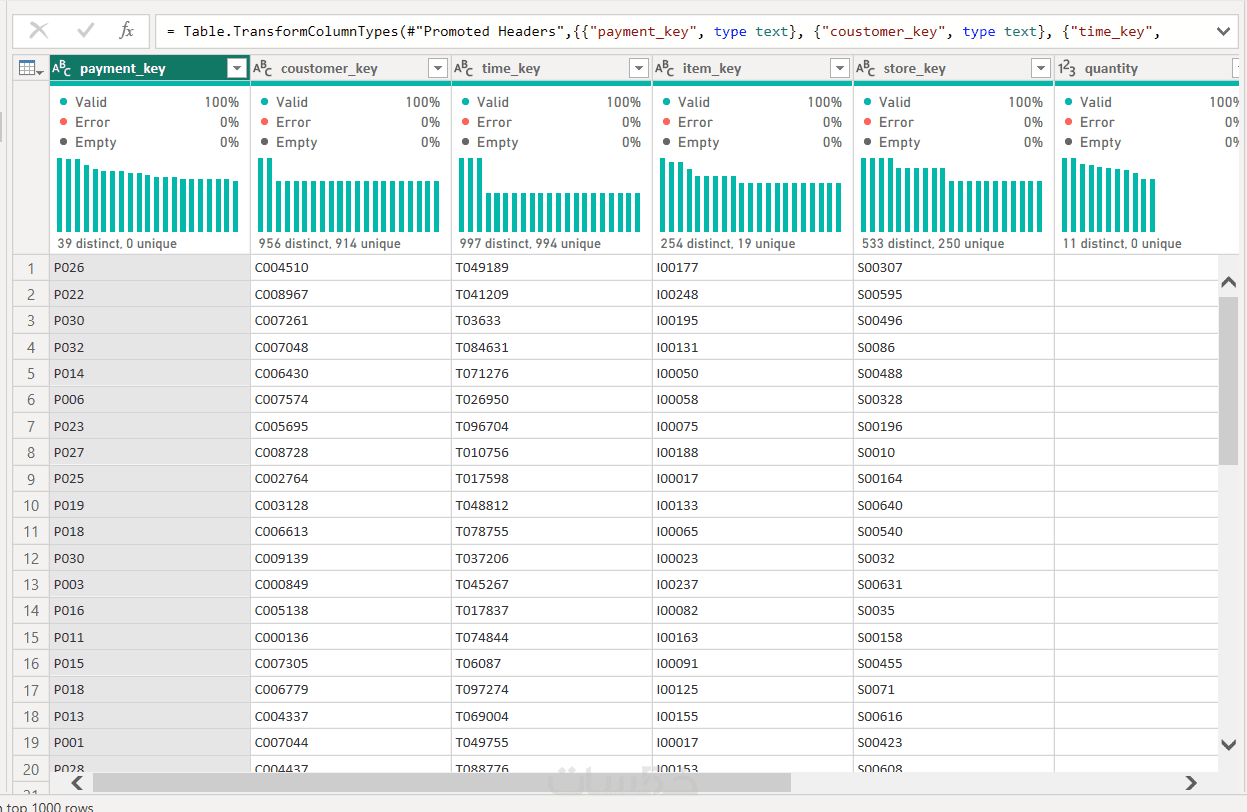Image resolution: width=1247 pixels, height=812 pixels.
Task: Click the fx insert step icon
Action: (x=126, y=31)
